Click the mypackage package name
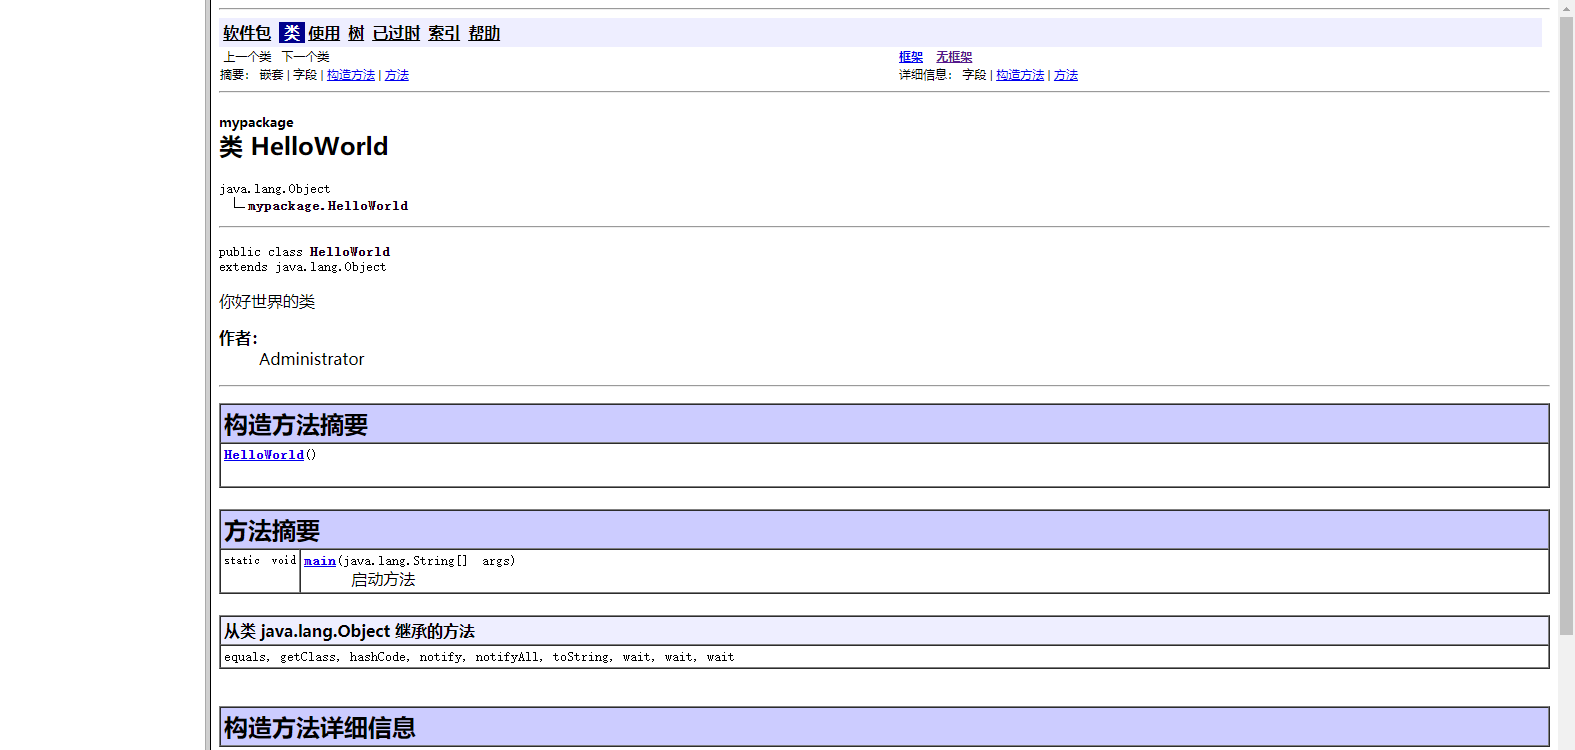 click(x=256, y=123)
